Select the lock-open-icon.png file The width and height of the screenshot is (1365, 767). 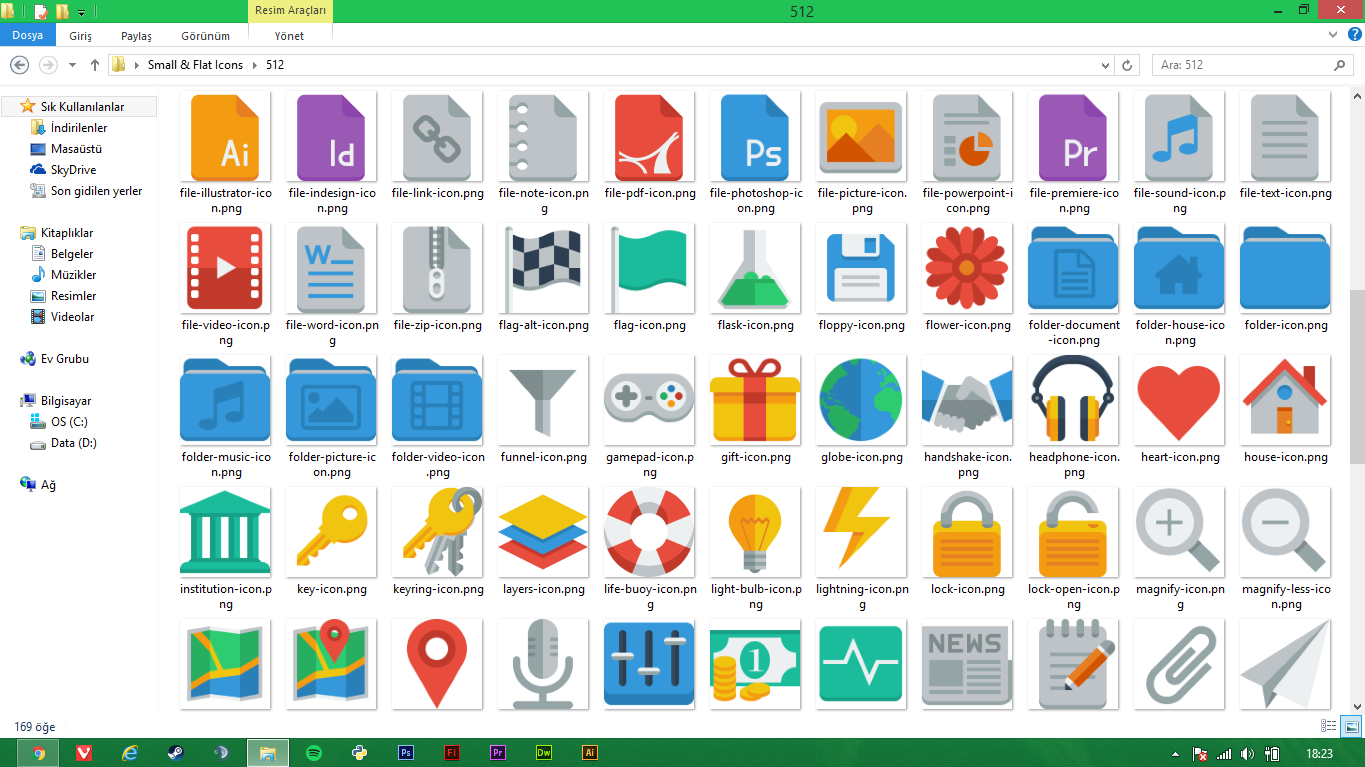point(1073,533)
